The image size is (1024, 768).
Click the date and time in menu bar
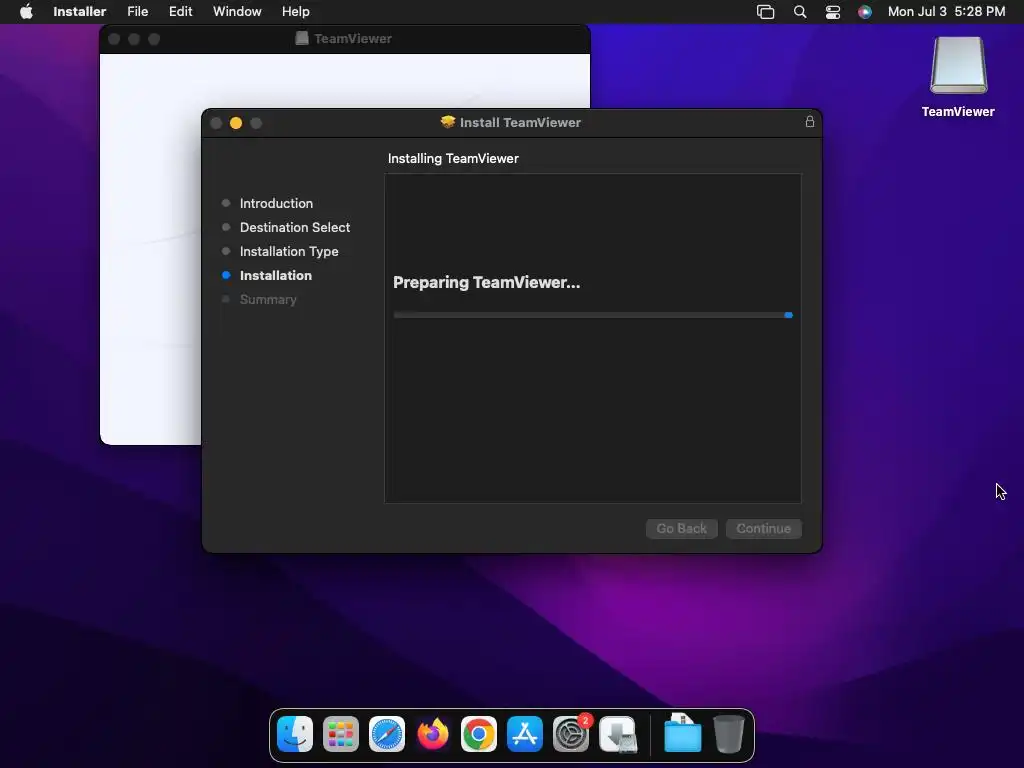(x=946, y=12)
